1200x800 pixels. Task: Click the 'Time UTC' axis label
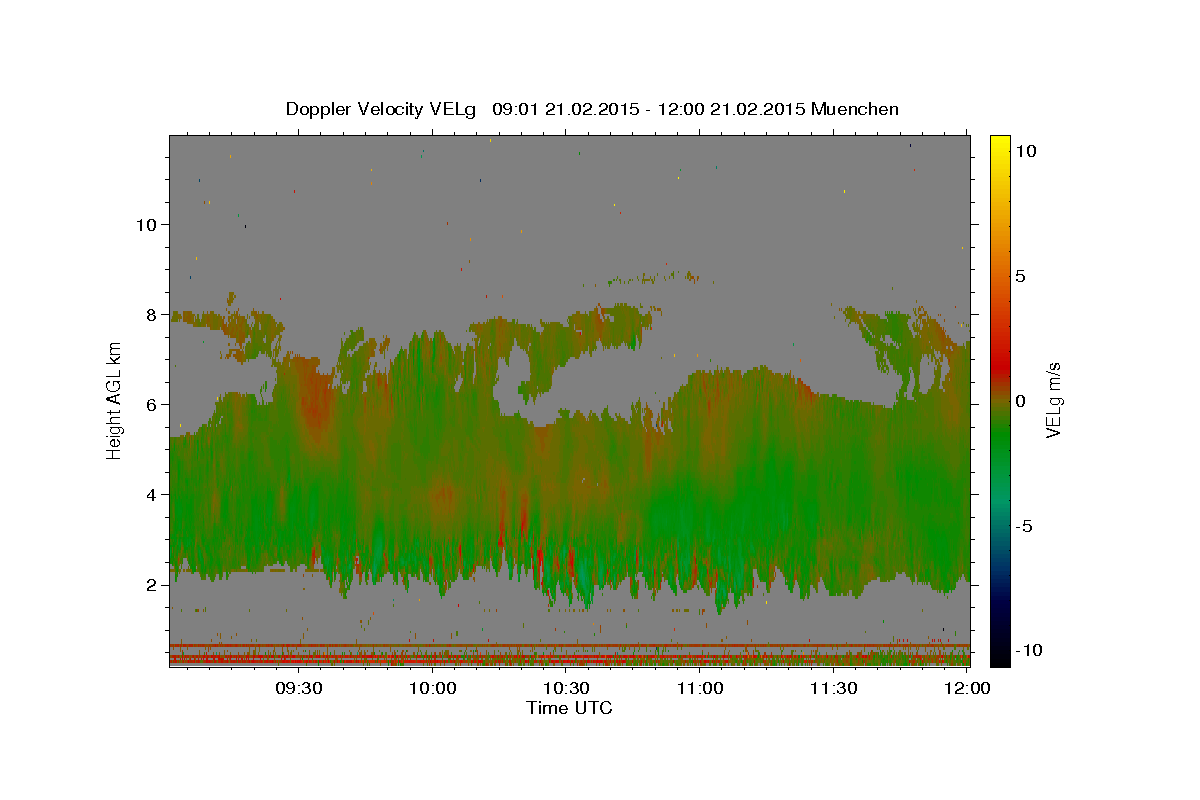569,708
